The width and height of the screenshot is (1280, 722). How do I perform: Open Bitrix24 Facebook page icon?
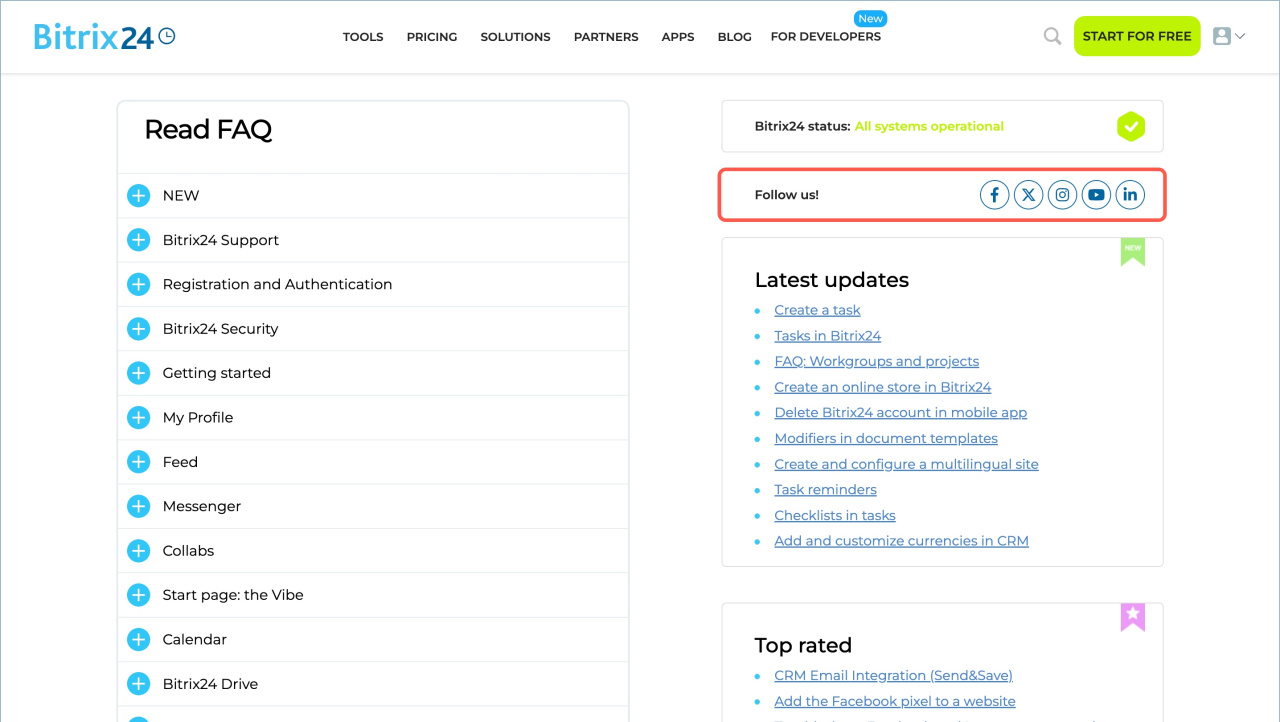(x=994, y=195)
